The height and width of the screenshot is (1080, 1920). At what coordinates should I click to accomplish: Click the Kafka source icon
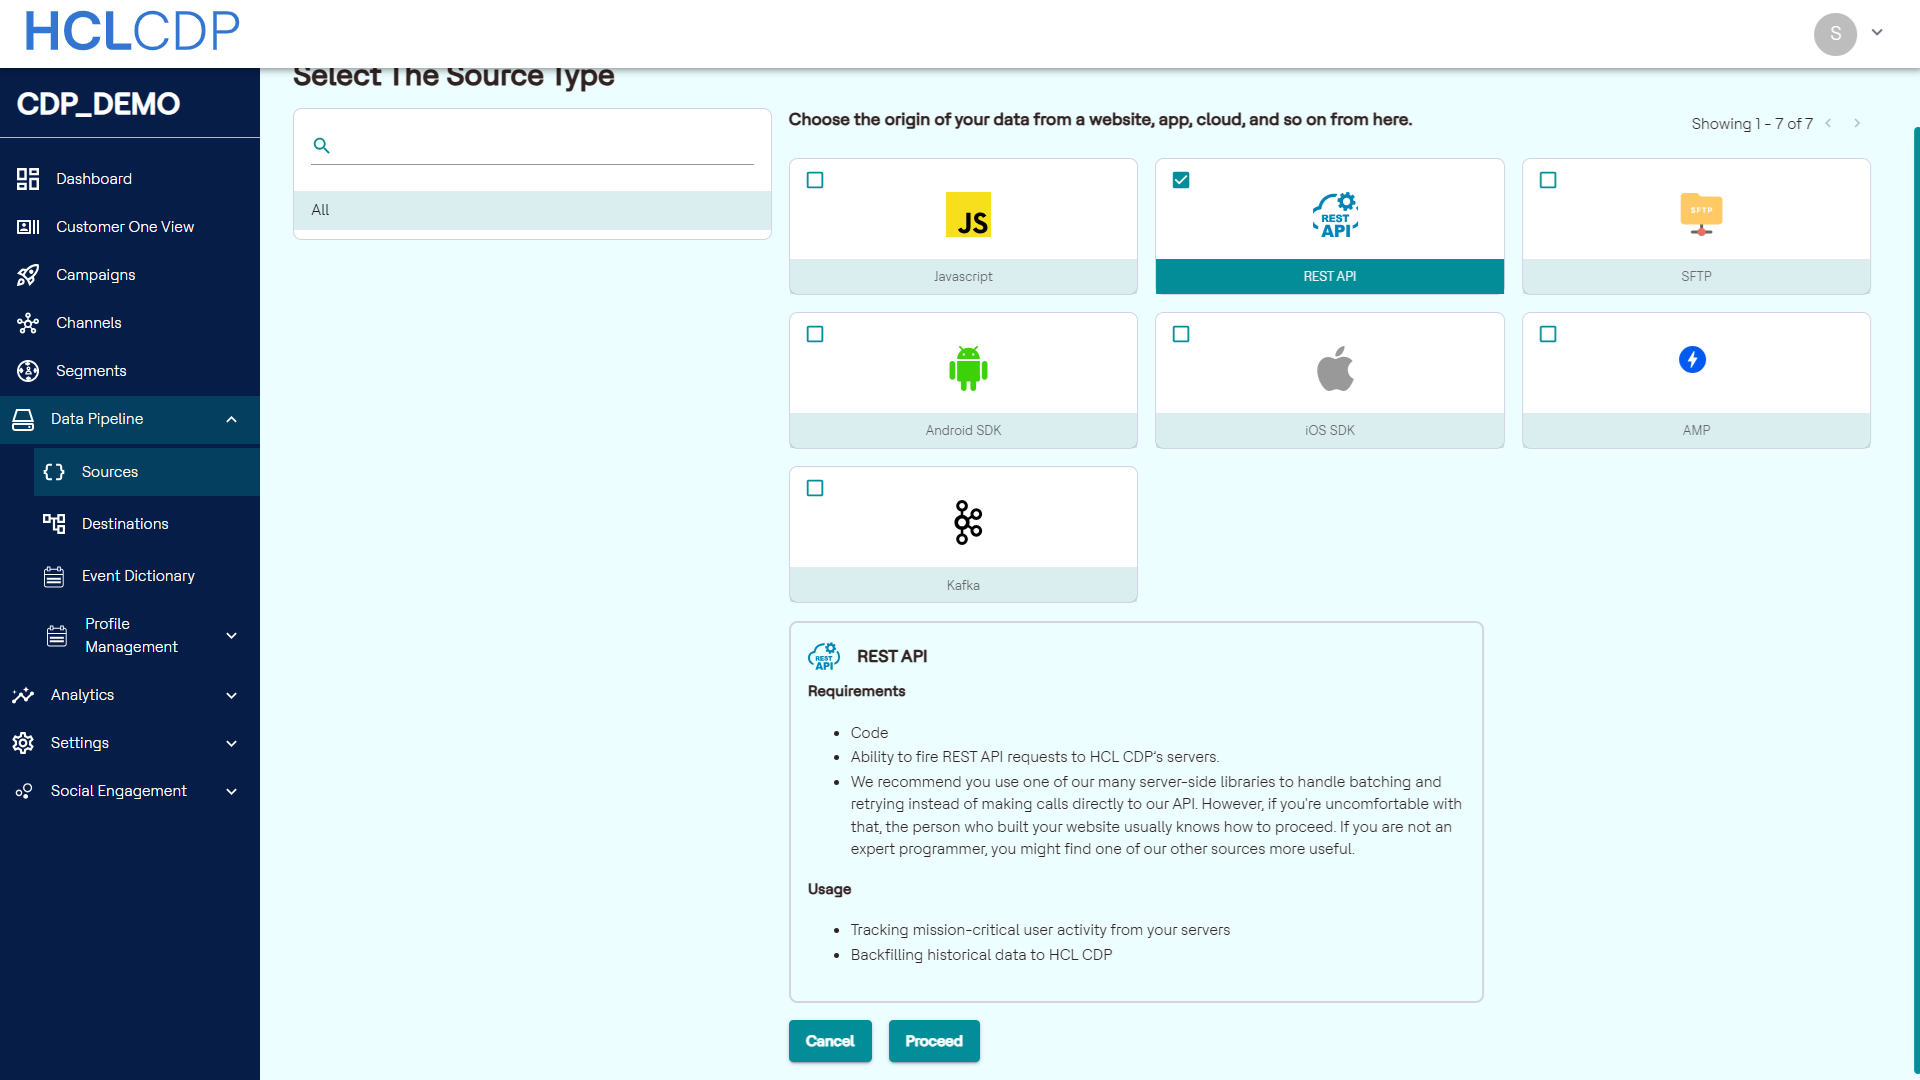pyautogui.click(x=968, y=522)
